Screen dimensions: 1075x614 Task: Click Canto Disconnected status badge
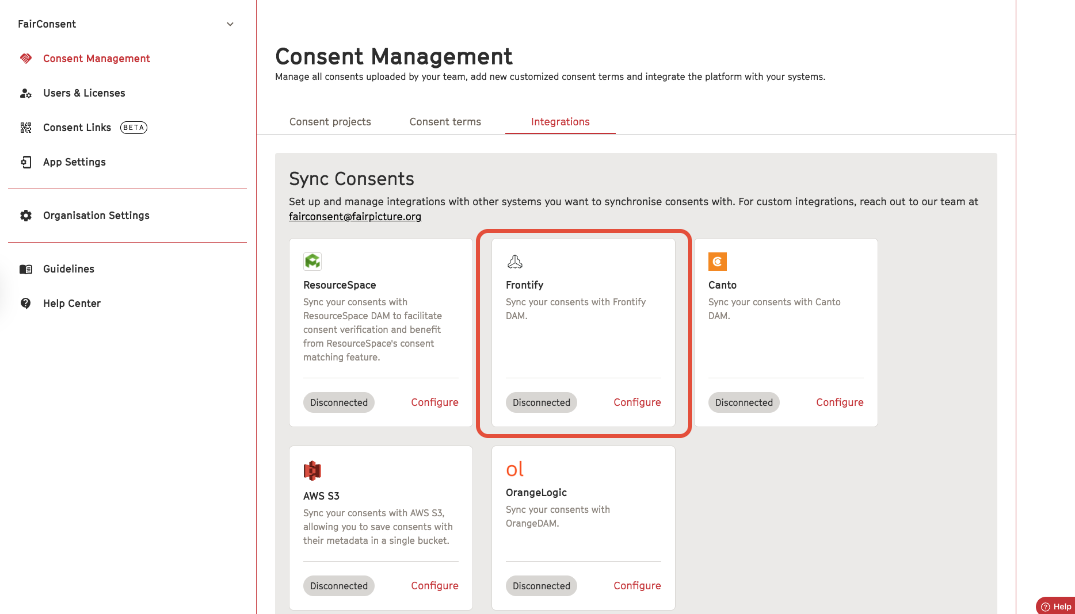(x=744, y=402)
